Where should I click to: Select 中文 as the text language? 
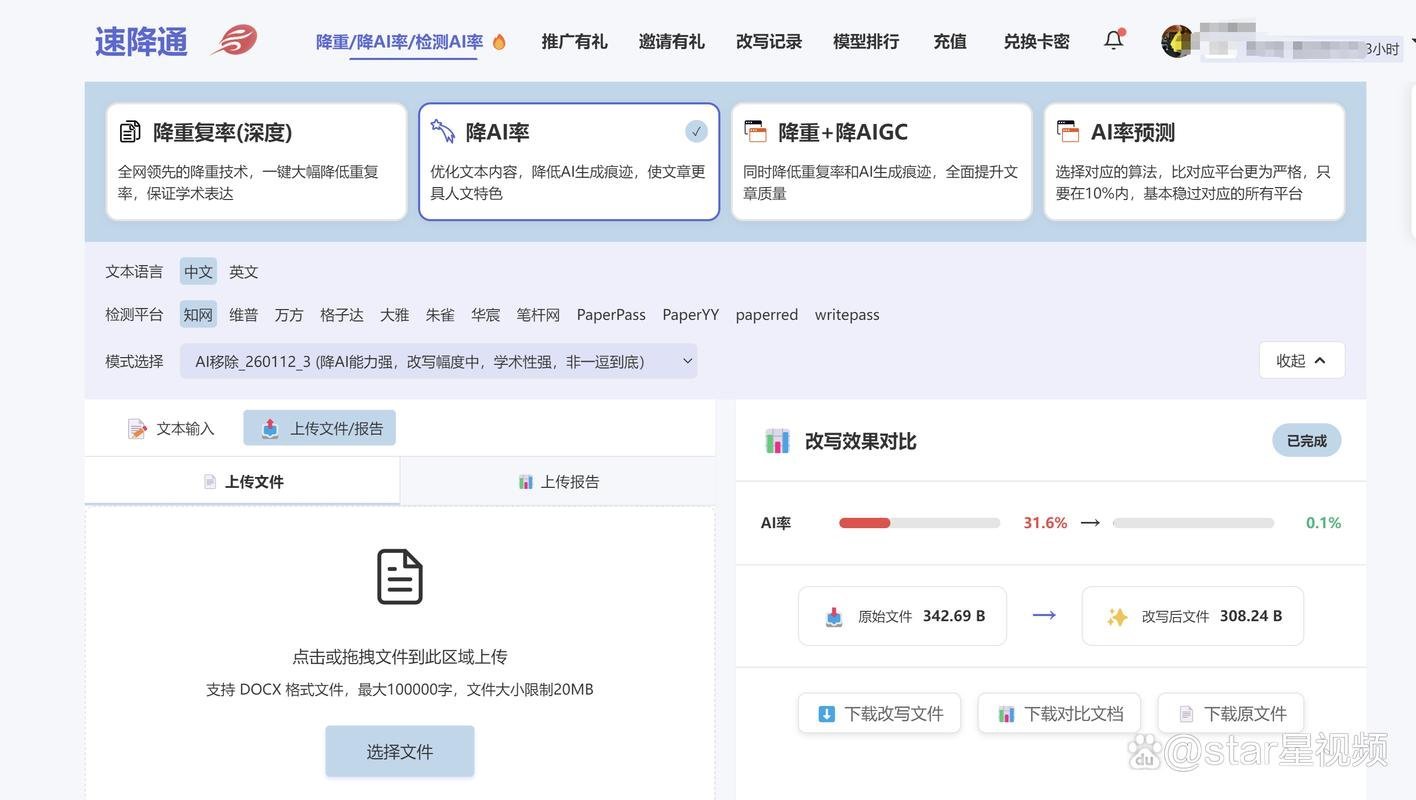click(198, 271)
